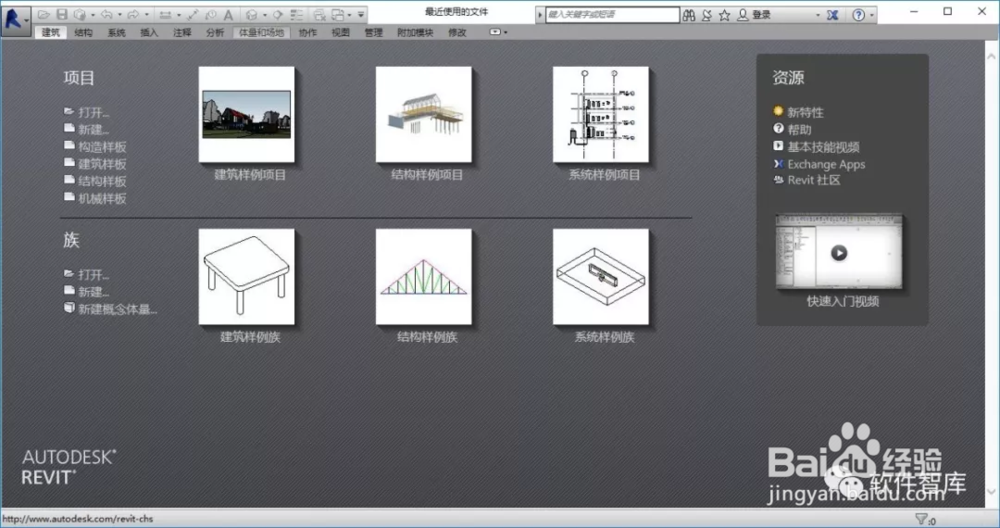Click the Thin Lines icon
Screen dimensions: 1000x528
coord(297,14)
